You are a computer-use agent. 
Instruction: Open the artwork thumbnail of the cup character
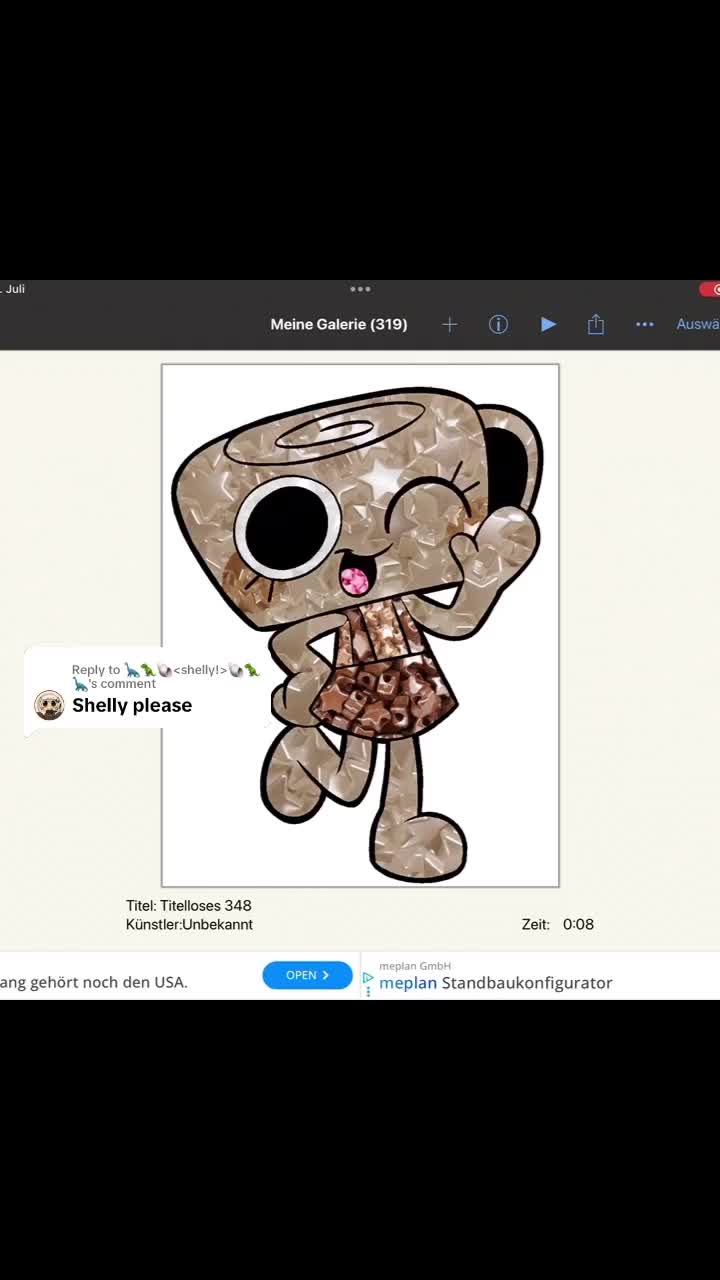pos(360,625)
